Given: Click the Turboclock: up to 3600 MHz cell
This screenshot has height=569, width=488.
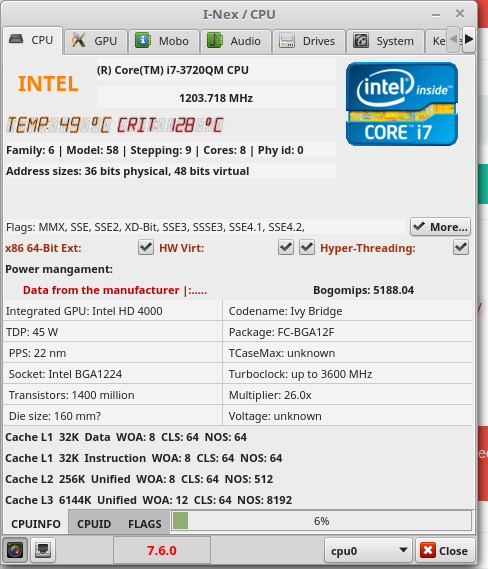Looking at the screenshot, I should click(x=348, y=374).
